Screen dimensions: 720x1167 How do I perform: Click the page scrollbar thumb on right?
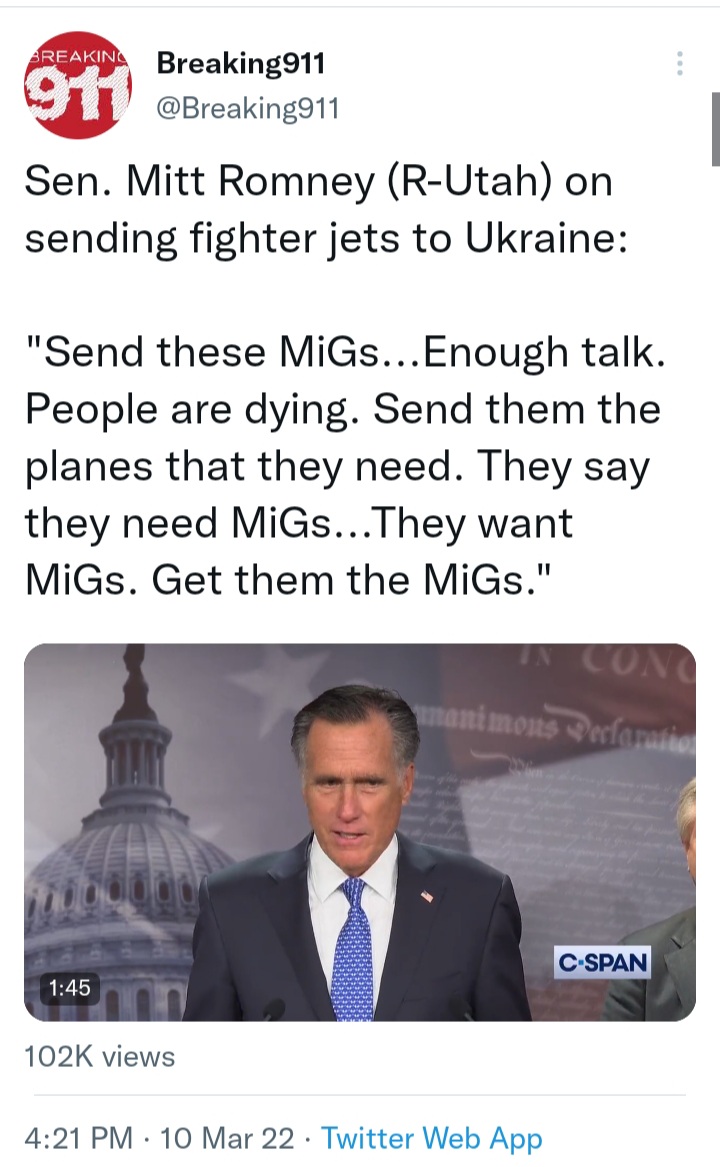716,128
